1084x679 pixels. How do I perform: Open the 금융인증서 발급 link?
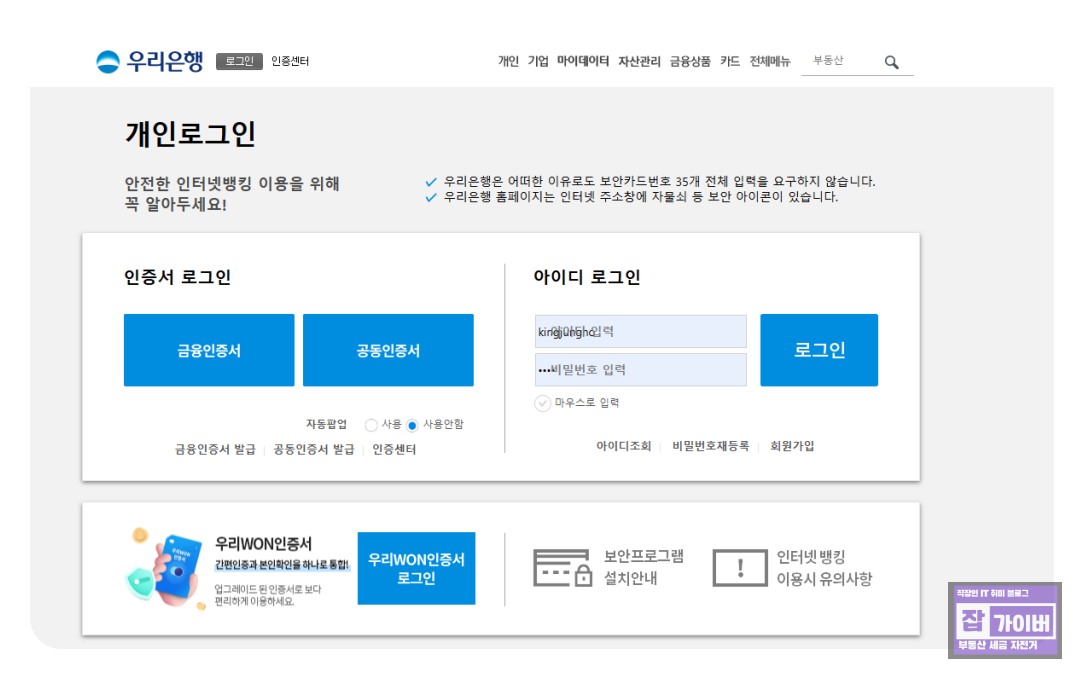[x=215, y=449]
